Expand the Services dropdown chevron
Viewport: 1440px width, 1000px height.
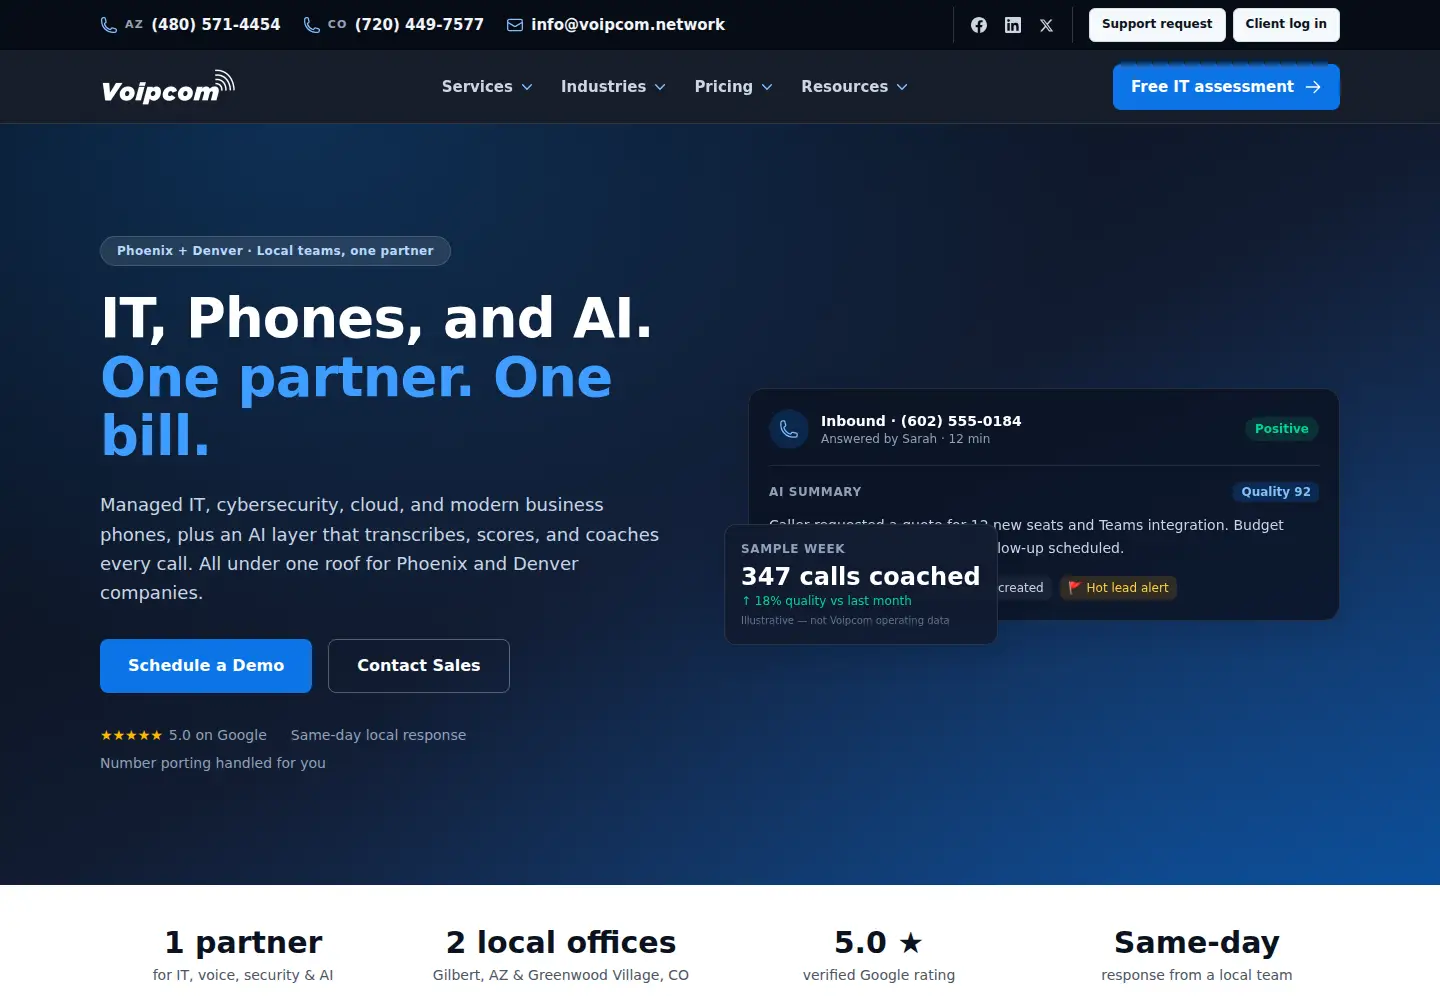click(527, 87)
